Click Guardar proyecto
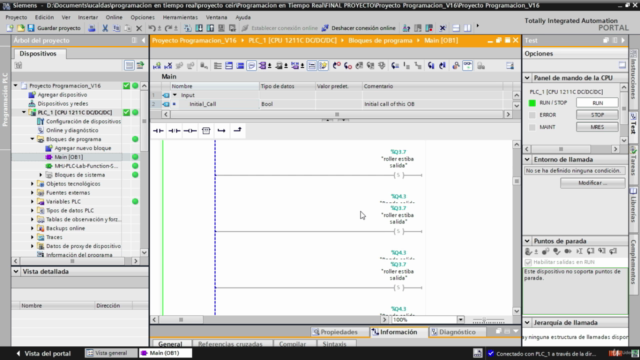This screenshot has width=640, height=360. tap(54, 28)
